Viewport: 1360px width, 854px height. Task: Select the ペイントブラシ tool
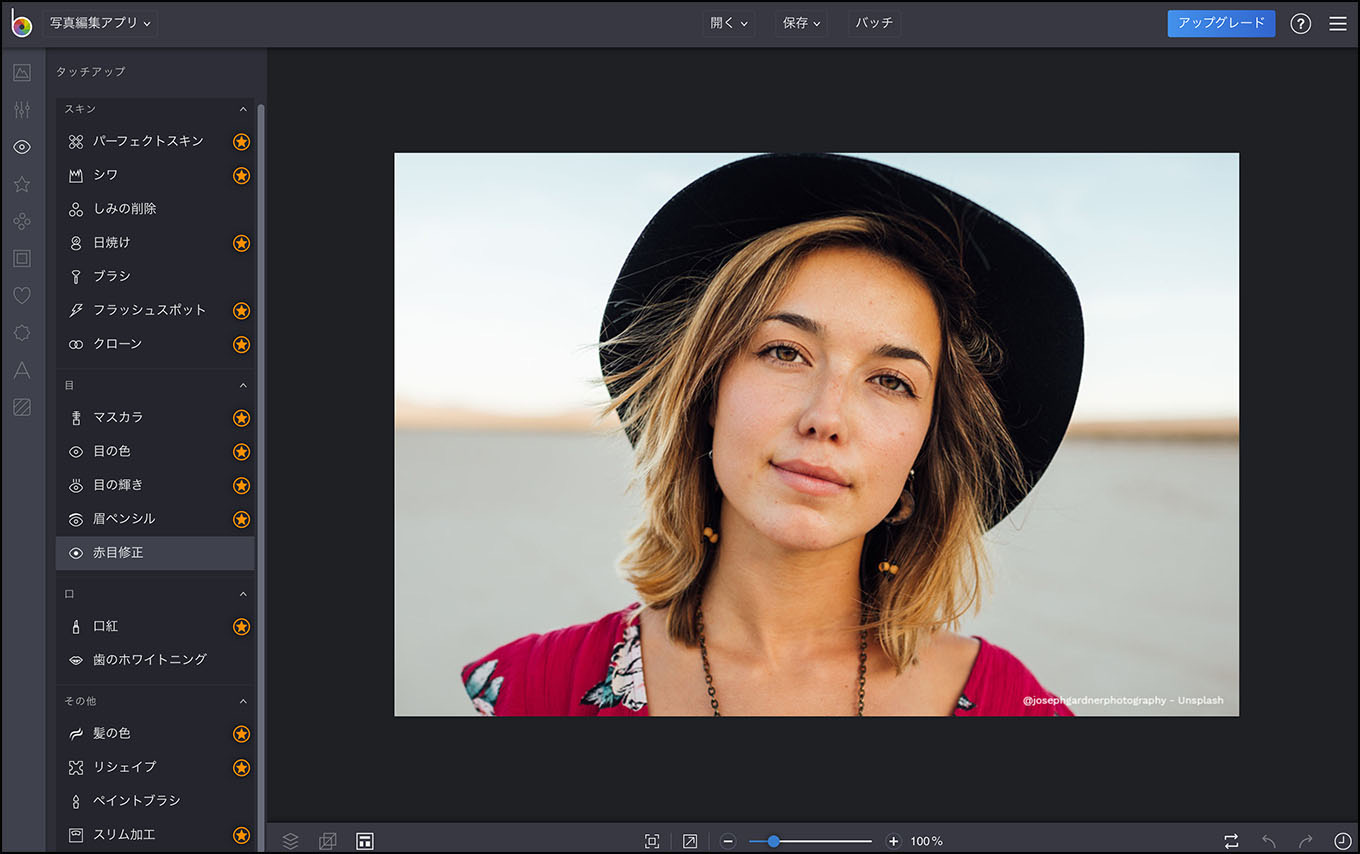155,801
